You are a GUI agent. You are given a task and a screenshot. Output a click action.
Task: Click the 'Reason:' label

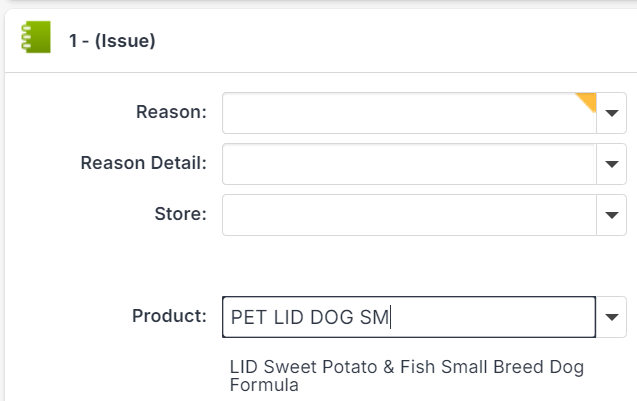(171, 112)
